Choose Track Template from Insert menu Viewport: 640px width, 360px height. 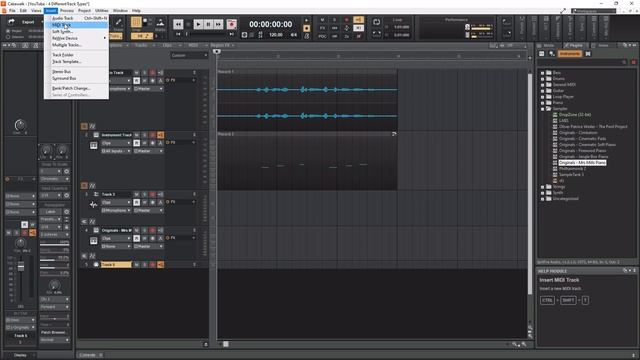pyautogui.click(x=76, y=61)
